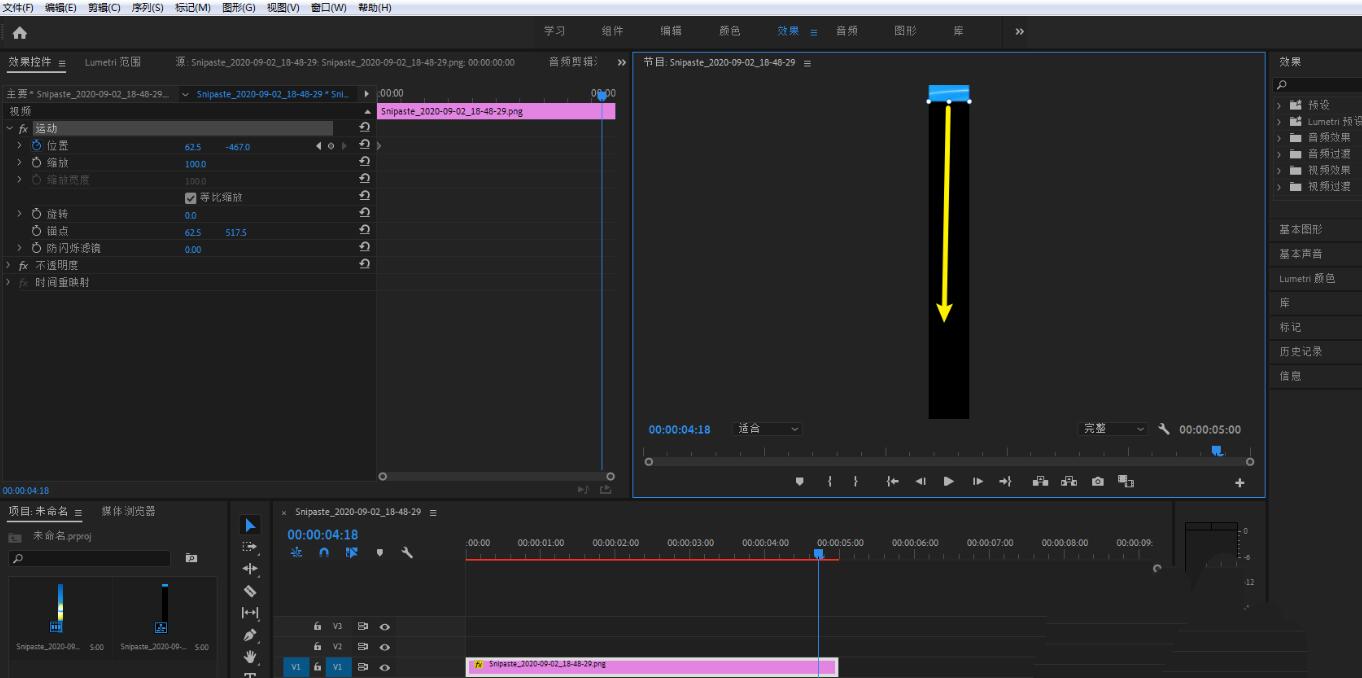Click the Lift button

pyautogui.click(x=1040, y=481)
